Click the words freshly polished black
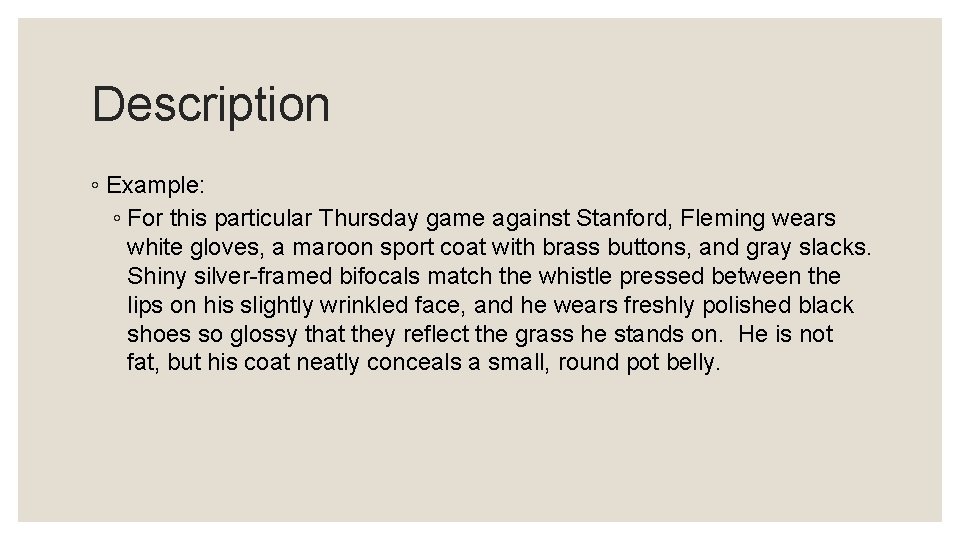This screenshot has height=540, width=960. click(x=738, y=305)
